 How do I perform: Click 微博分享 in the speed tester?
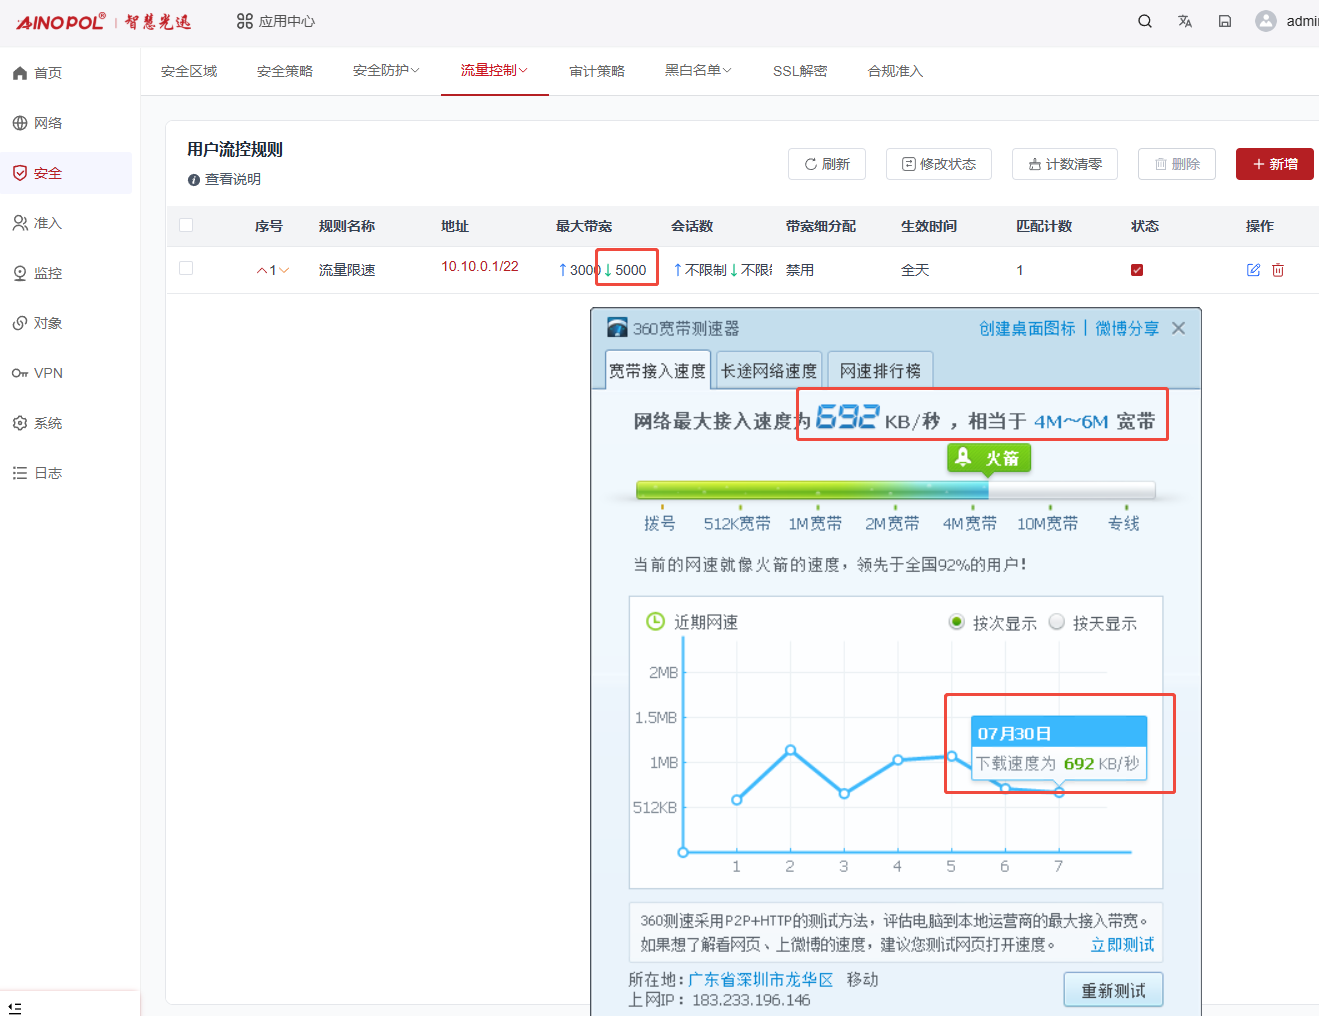pyautogui.click(x=1127, y=328)
